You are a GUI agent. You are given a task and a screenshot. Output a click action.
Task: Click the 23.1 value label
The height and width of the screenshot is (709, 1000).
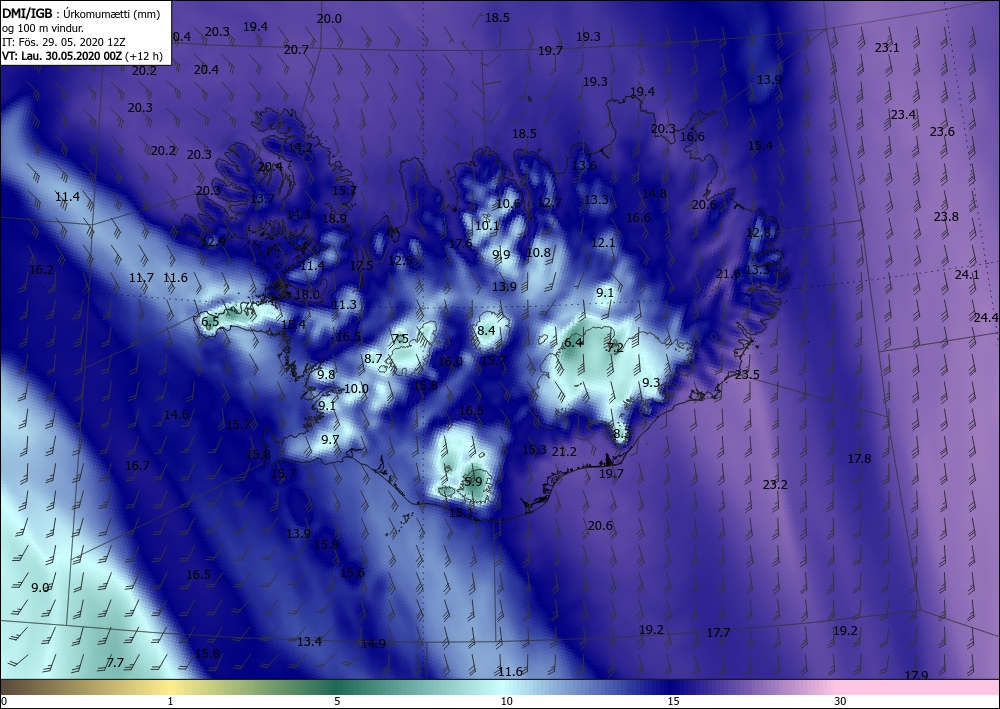click(x=886, y=48)
